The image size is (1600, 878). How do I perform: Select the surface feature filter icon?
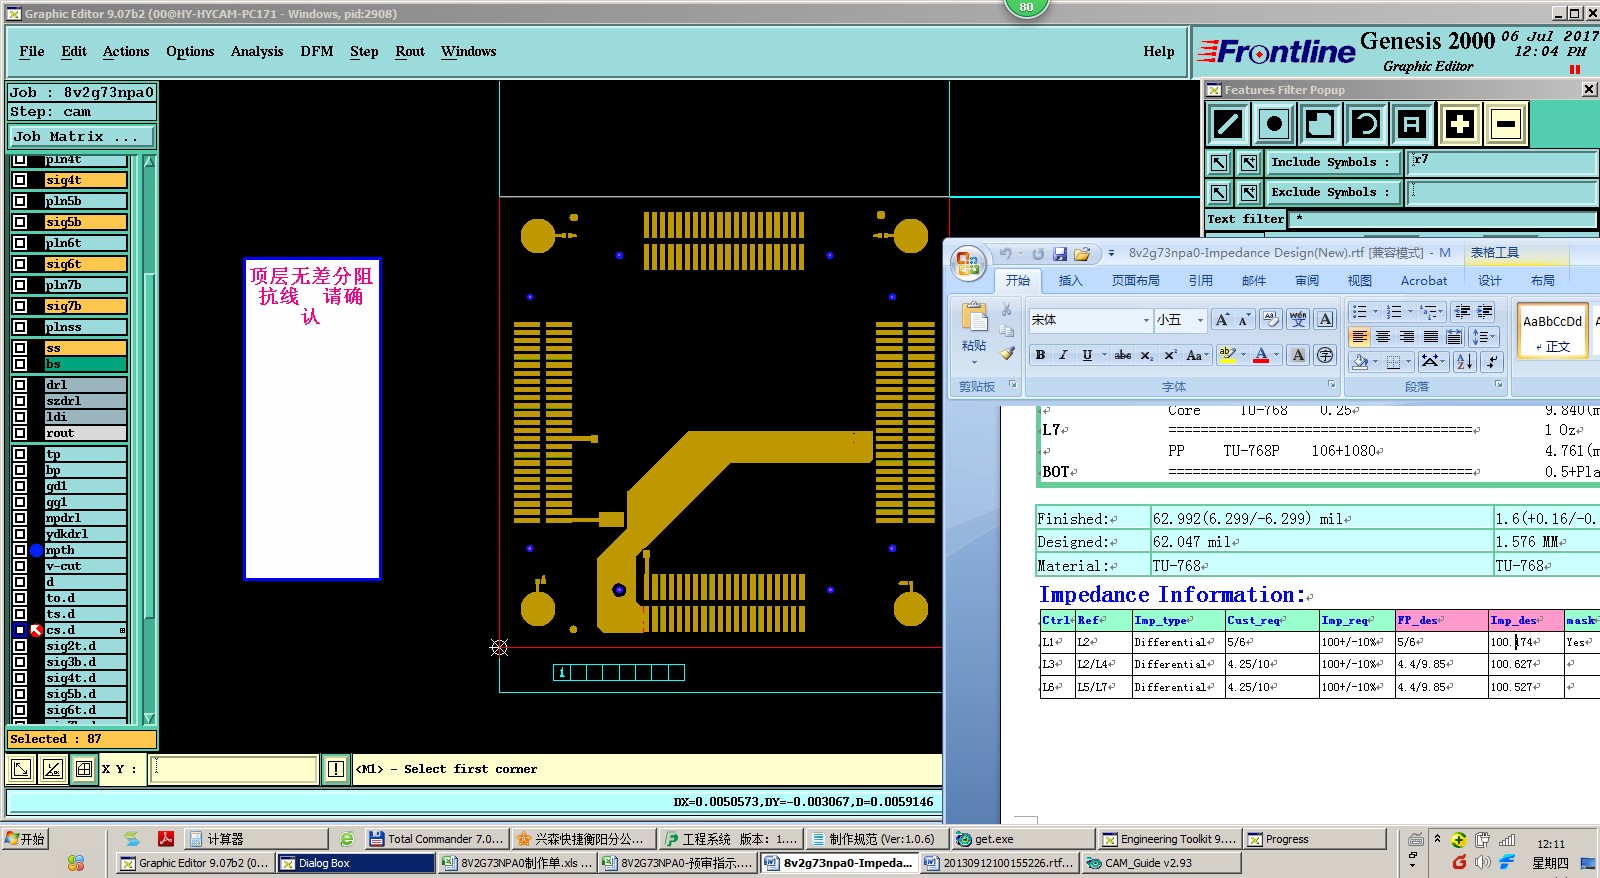pyautogui.click(x=1319, y=124)
